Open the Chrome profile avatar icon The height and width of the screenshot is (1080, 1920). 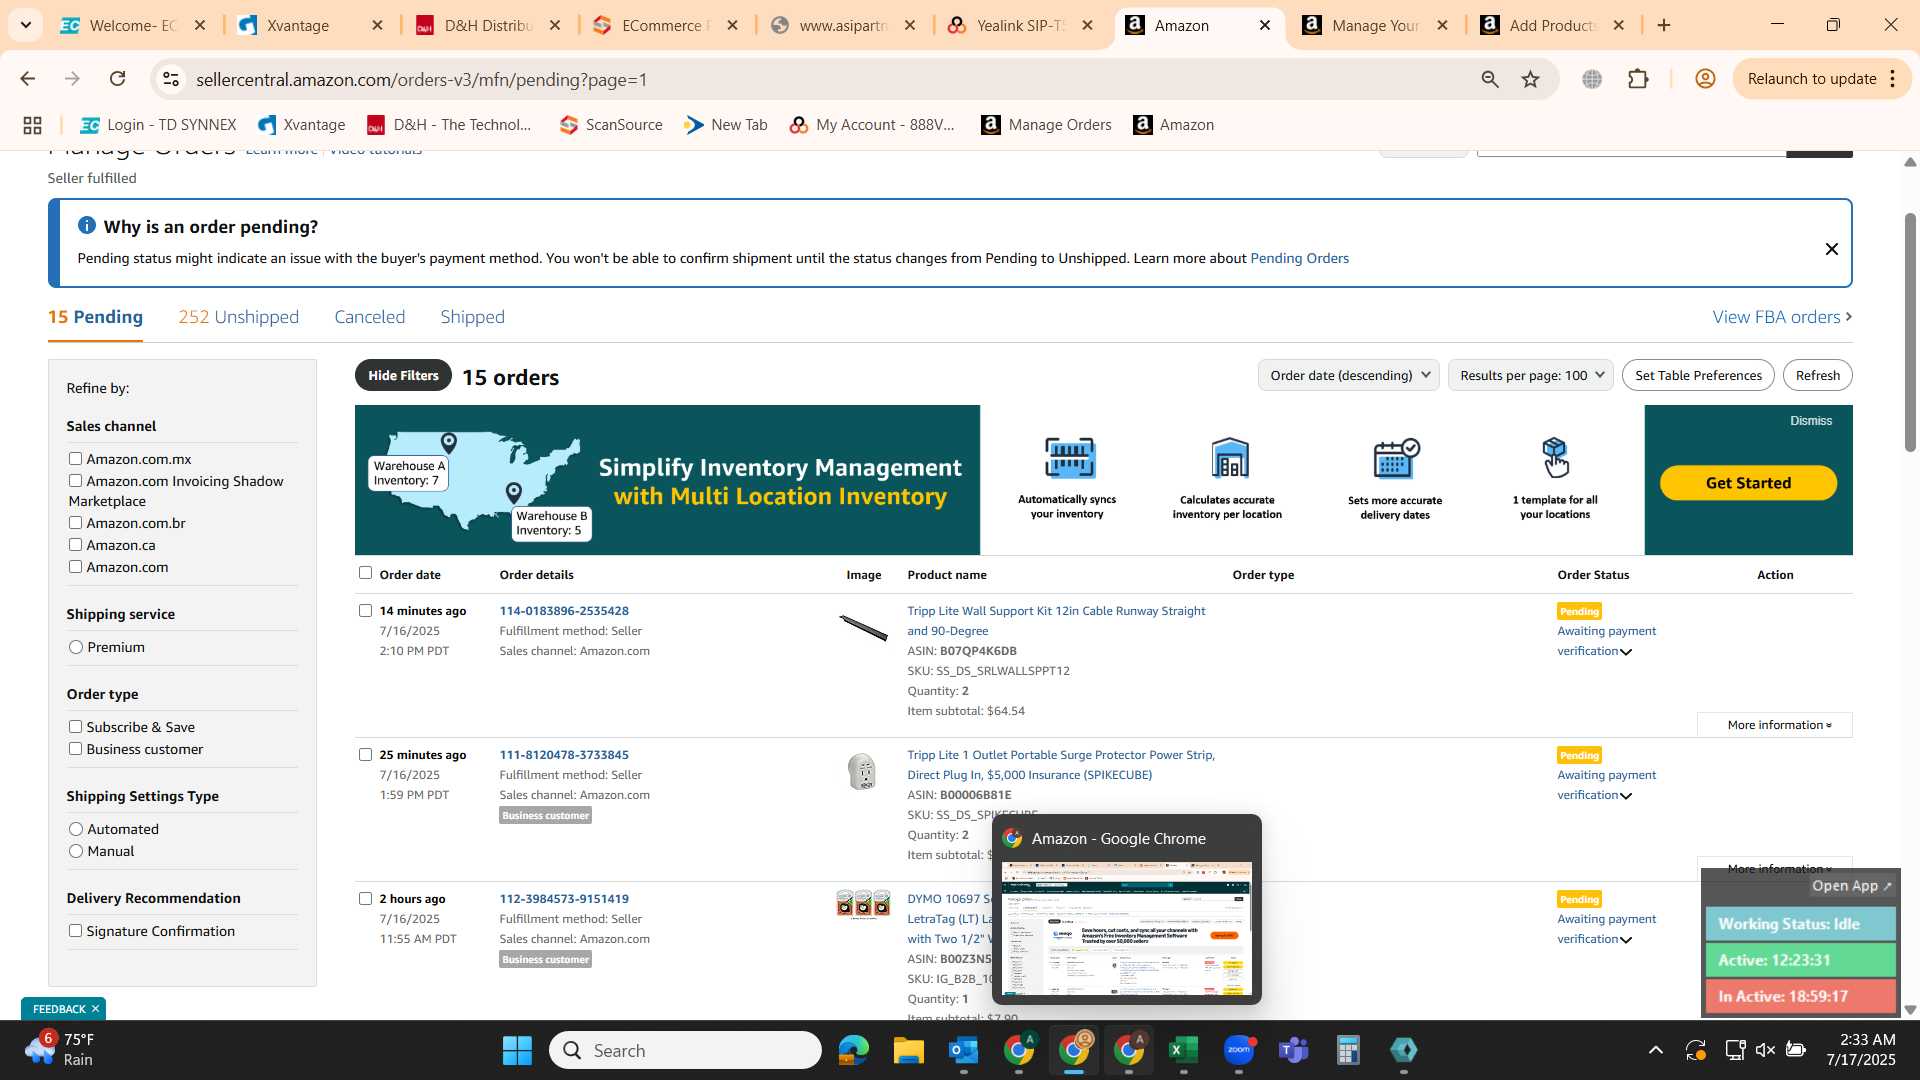coord(1705,79)
